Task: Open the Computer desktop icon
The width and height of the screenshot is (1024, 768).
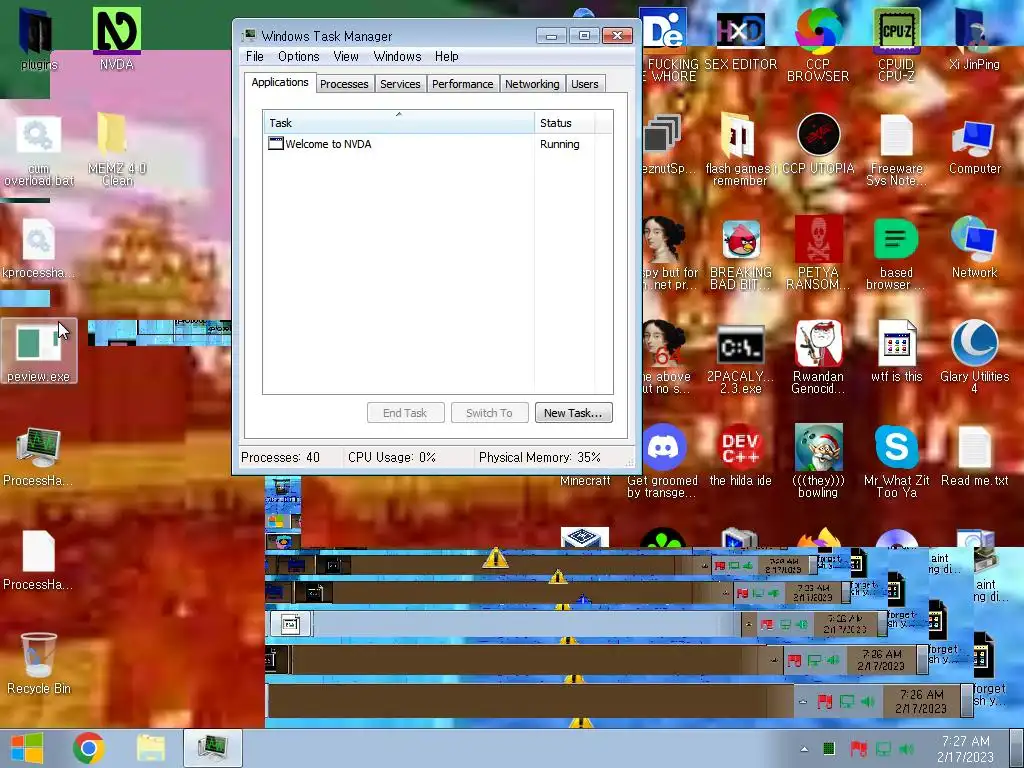Action: (974, 146)
